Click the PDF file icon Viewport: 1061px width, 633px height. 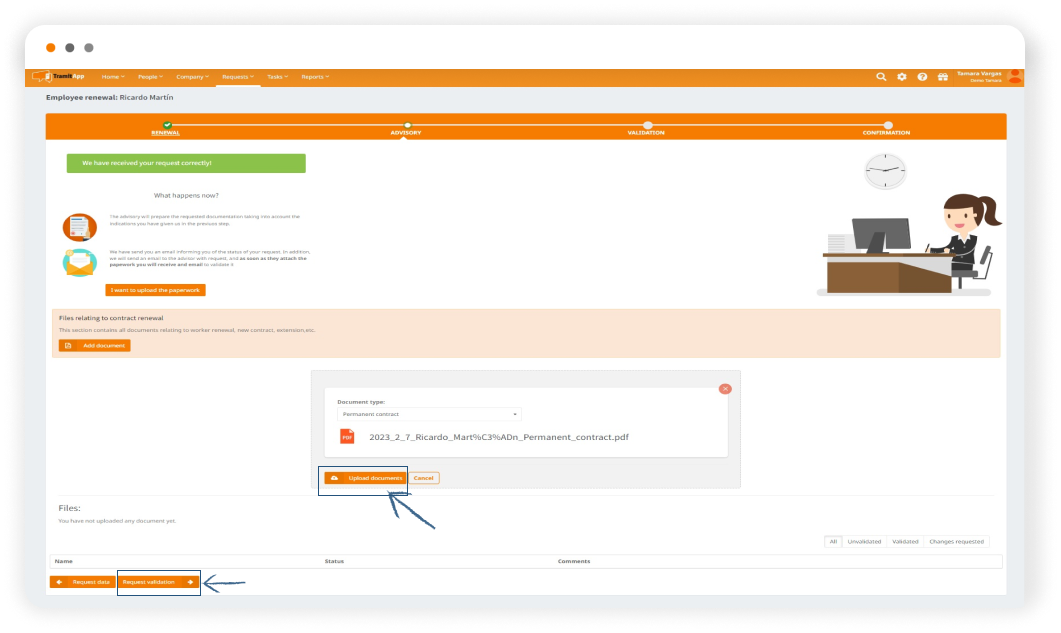pyautogui.click(x=347, y=437)
